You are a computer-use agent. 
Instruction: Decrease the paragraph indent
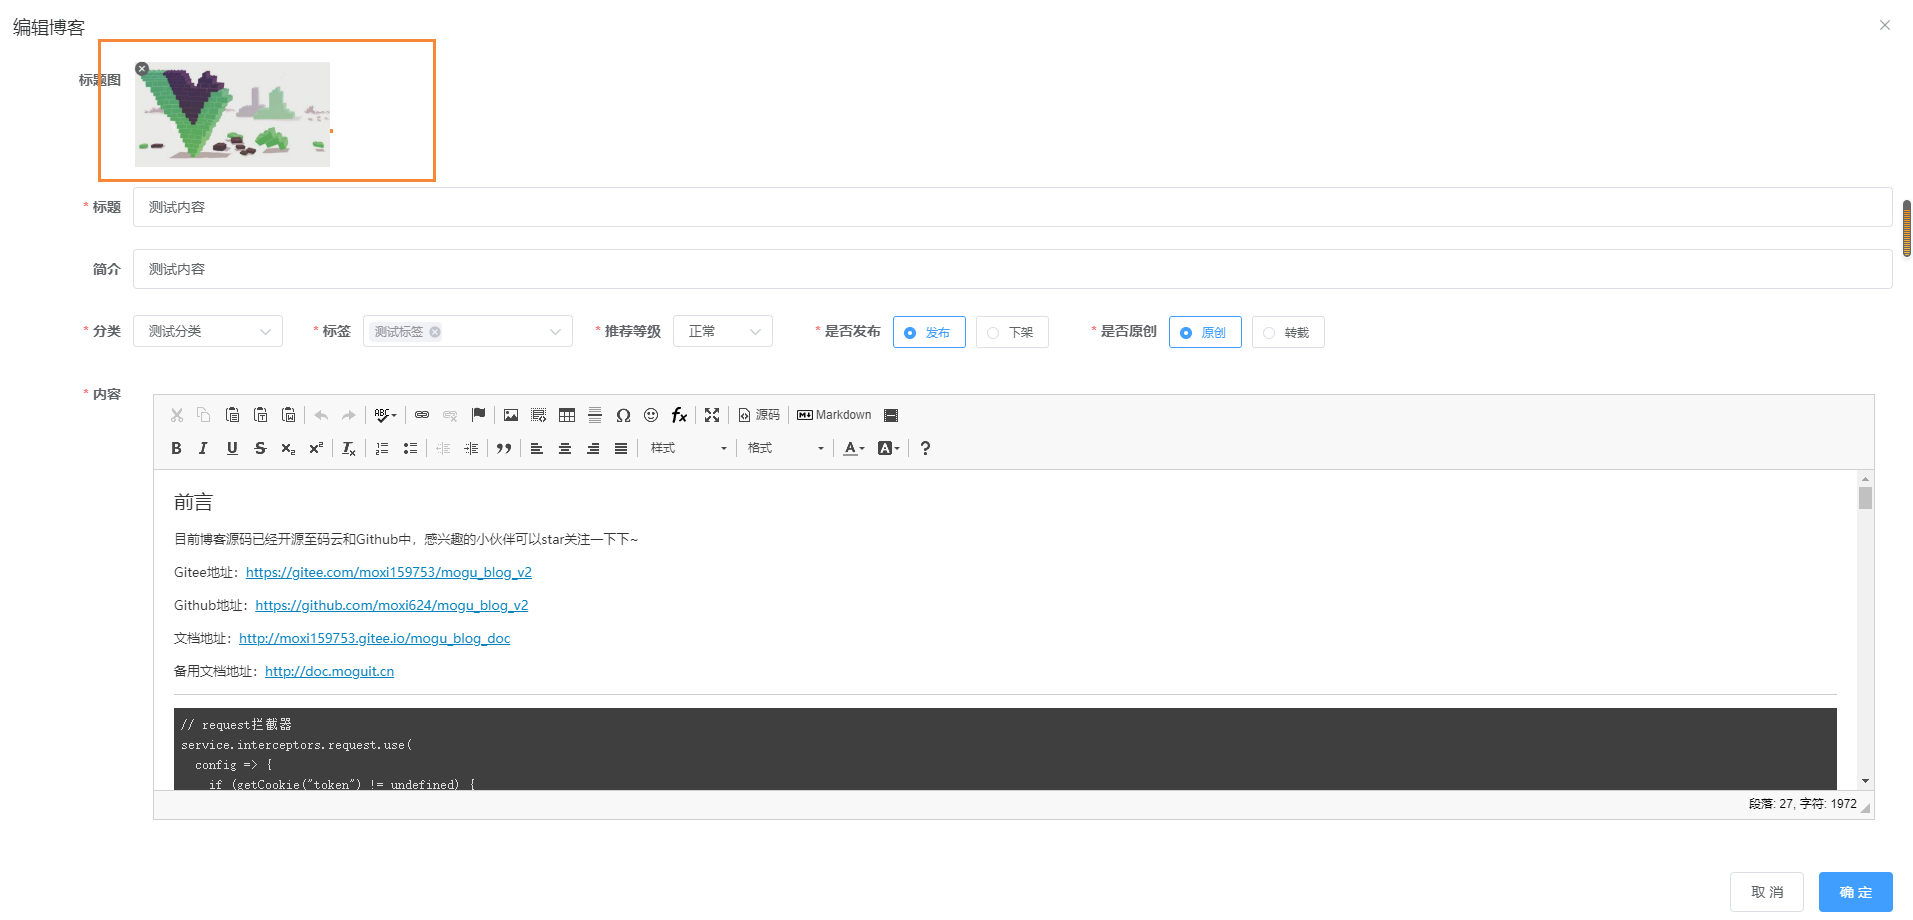pos(443,448)
